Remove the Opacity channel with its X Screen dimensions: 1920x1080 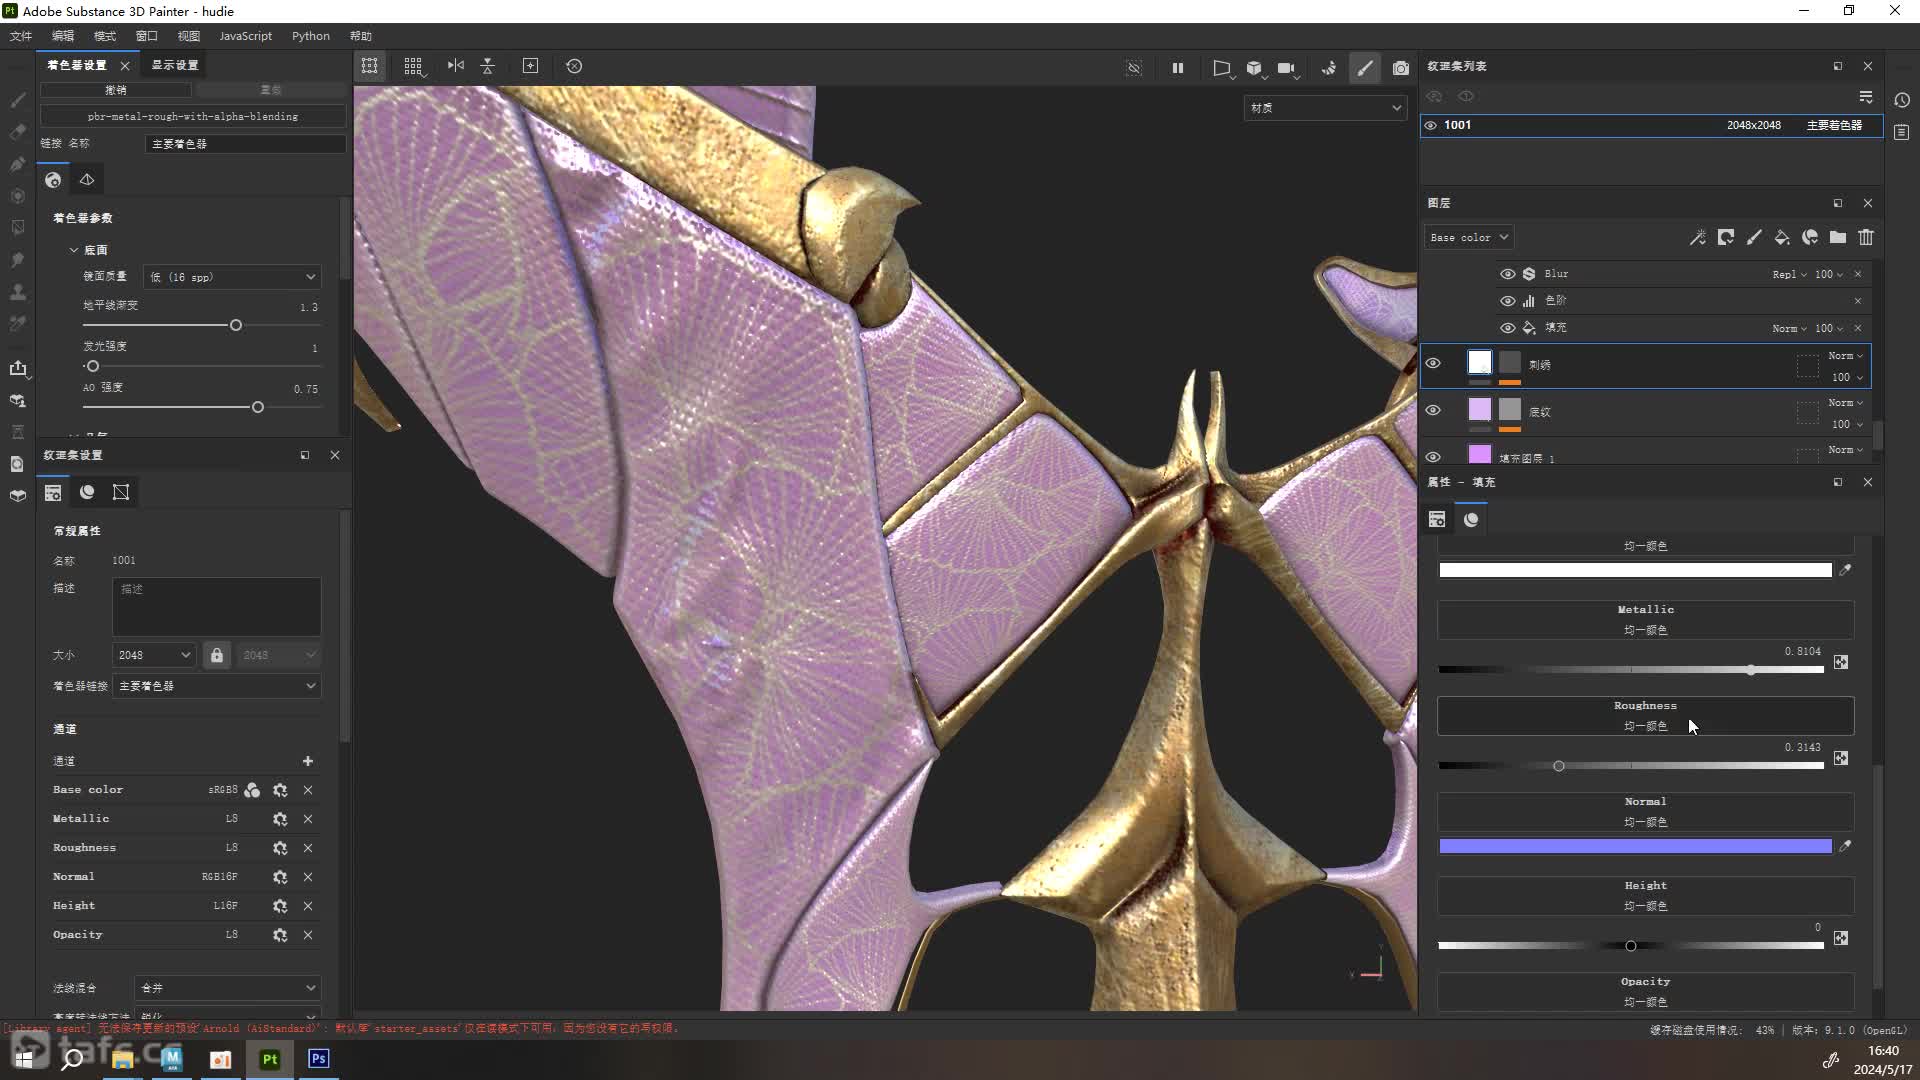308,935
